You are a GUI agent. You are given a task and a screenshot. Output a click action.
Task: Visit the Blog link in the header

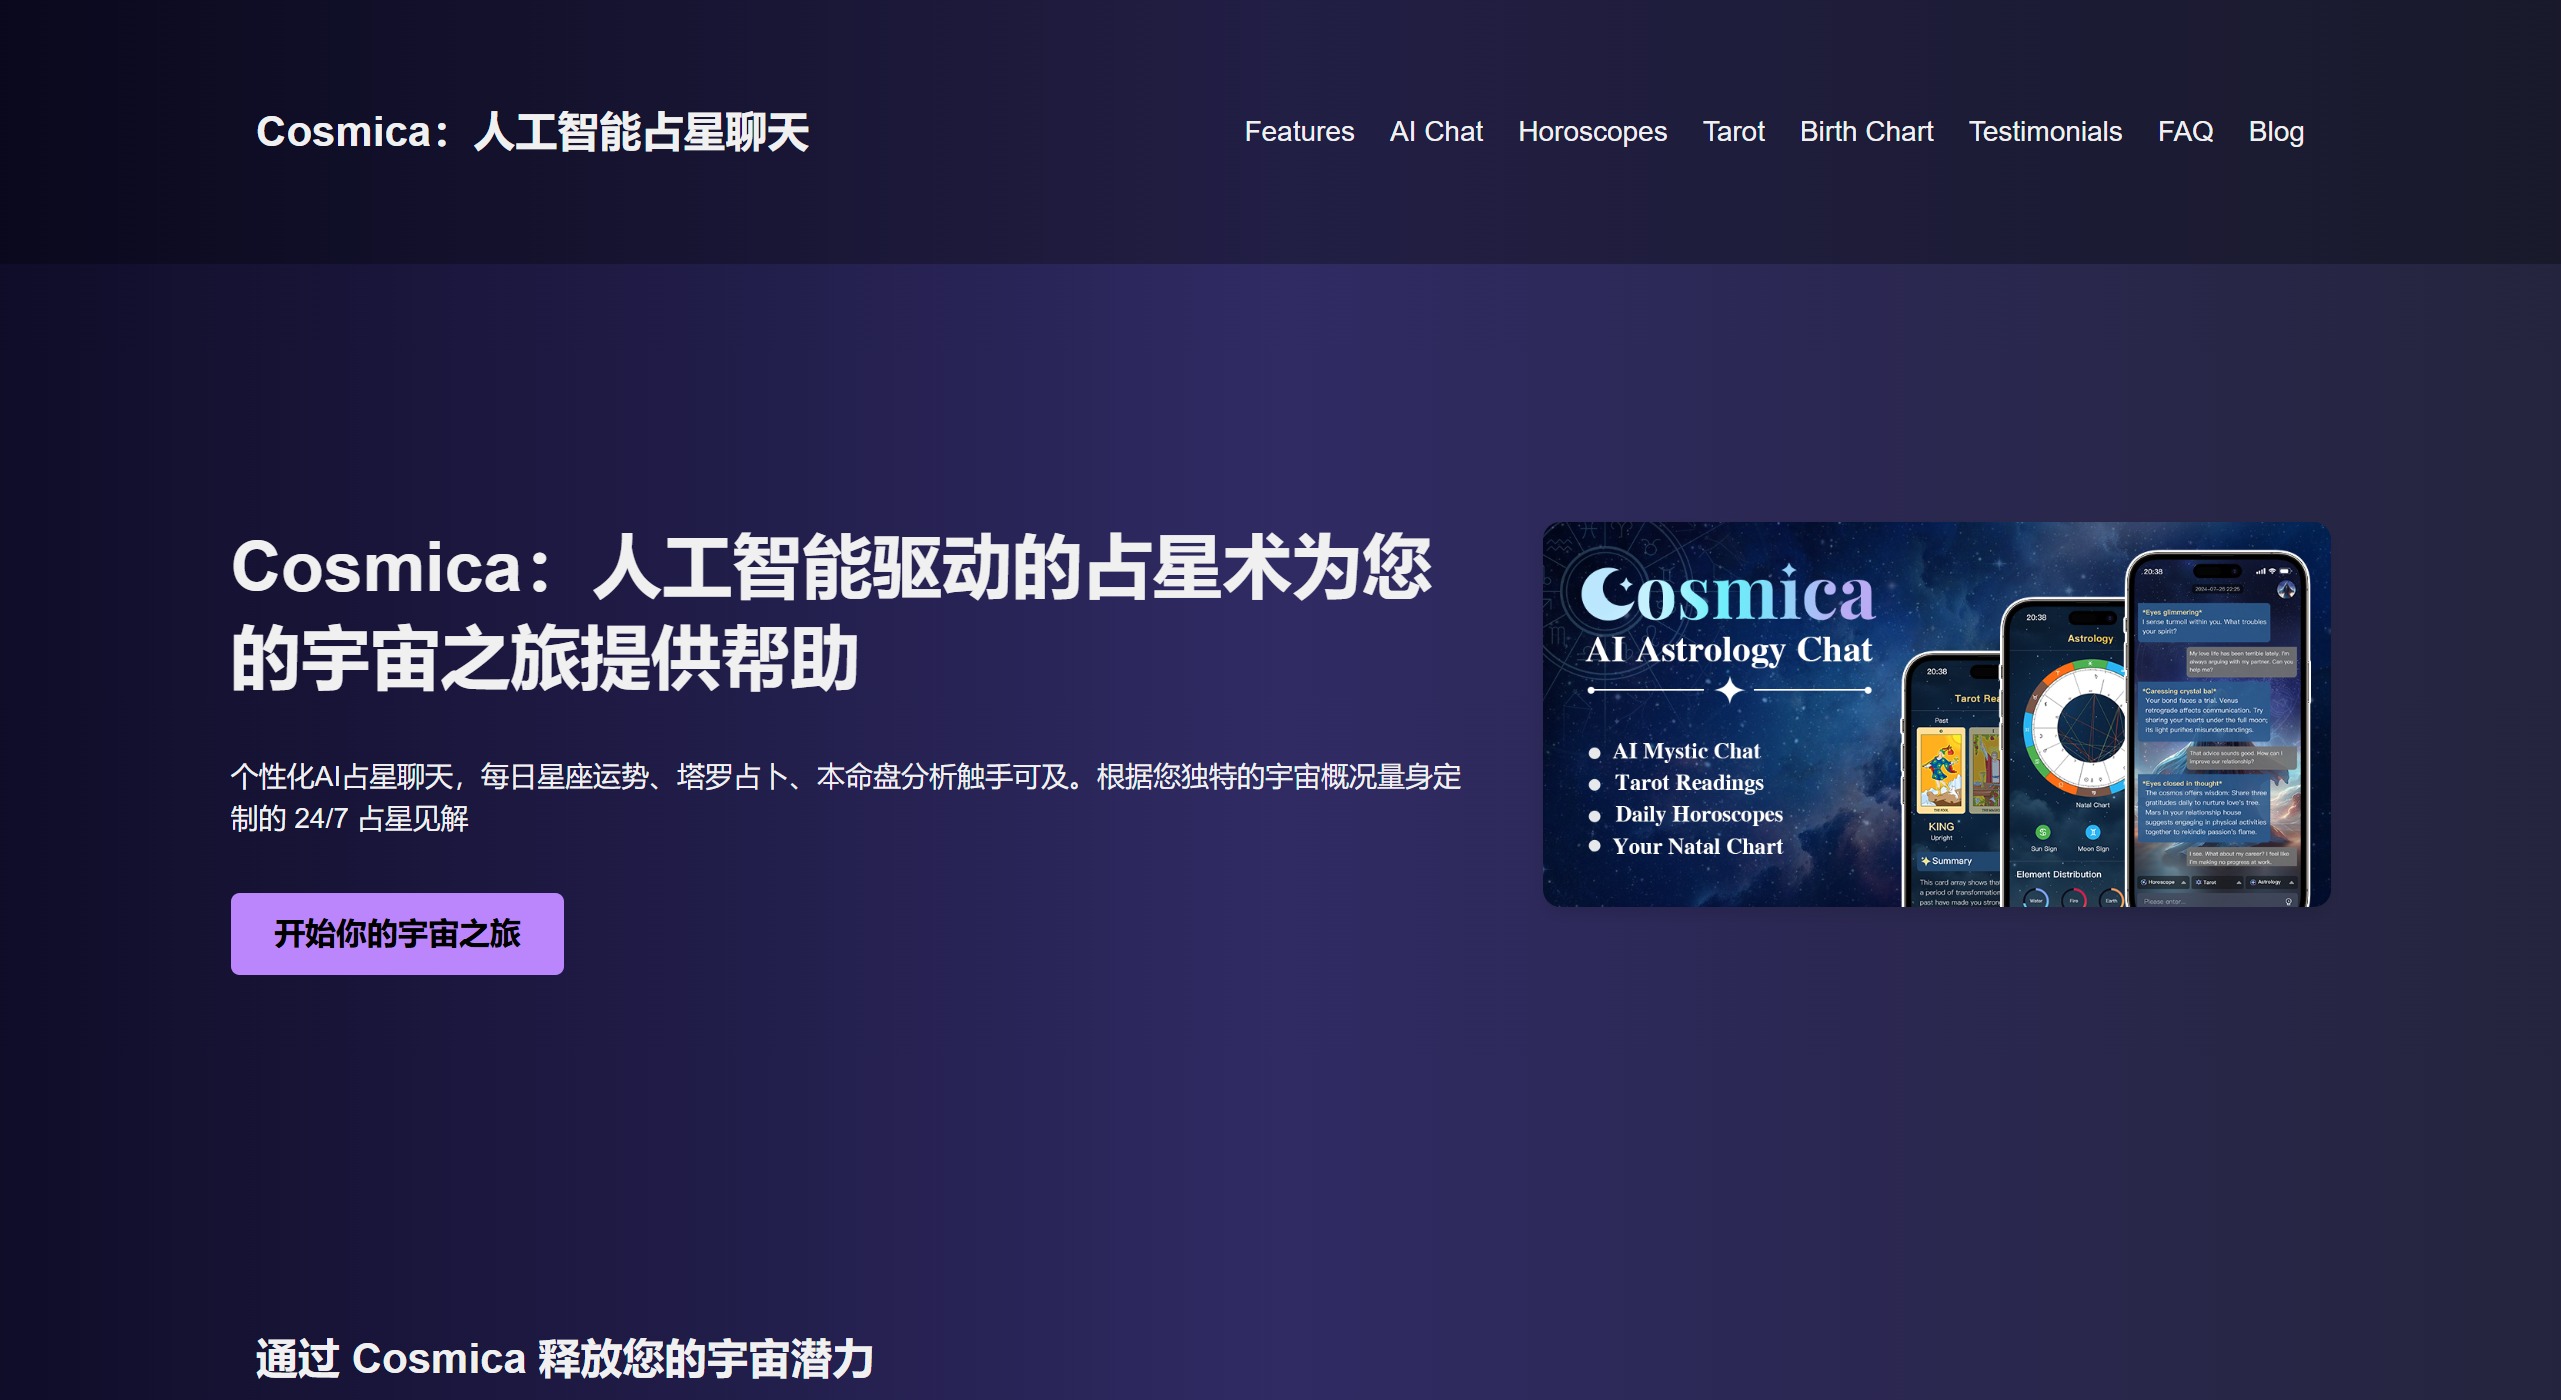pyautogui.click(x=2276, y=131)
